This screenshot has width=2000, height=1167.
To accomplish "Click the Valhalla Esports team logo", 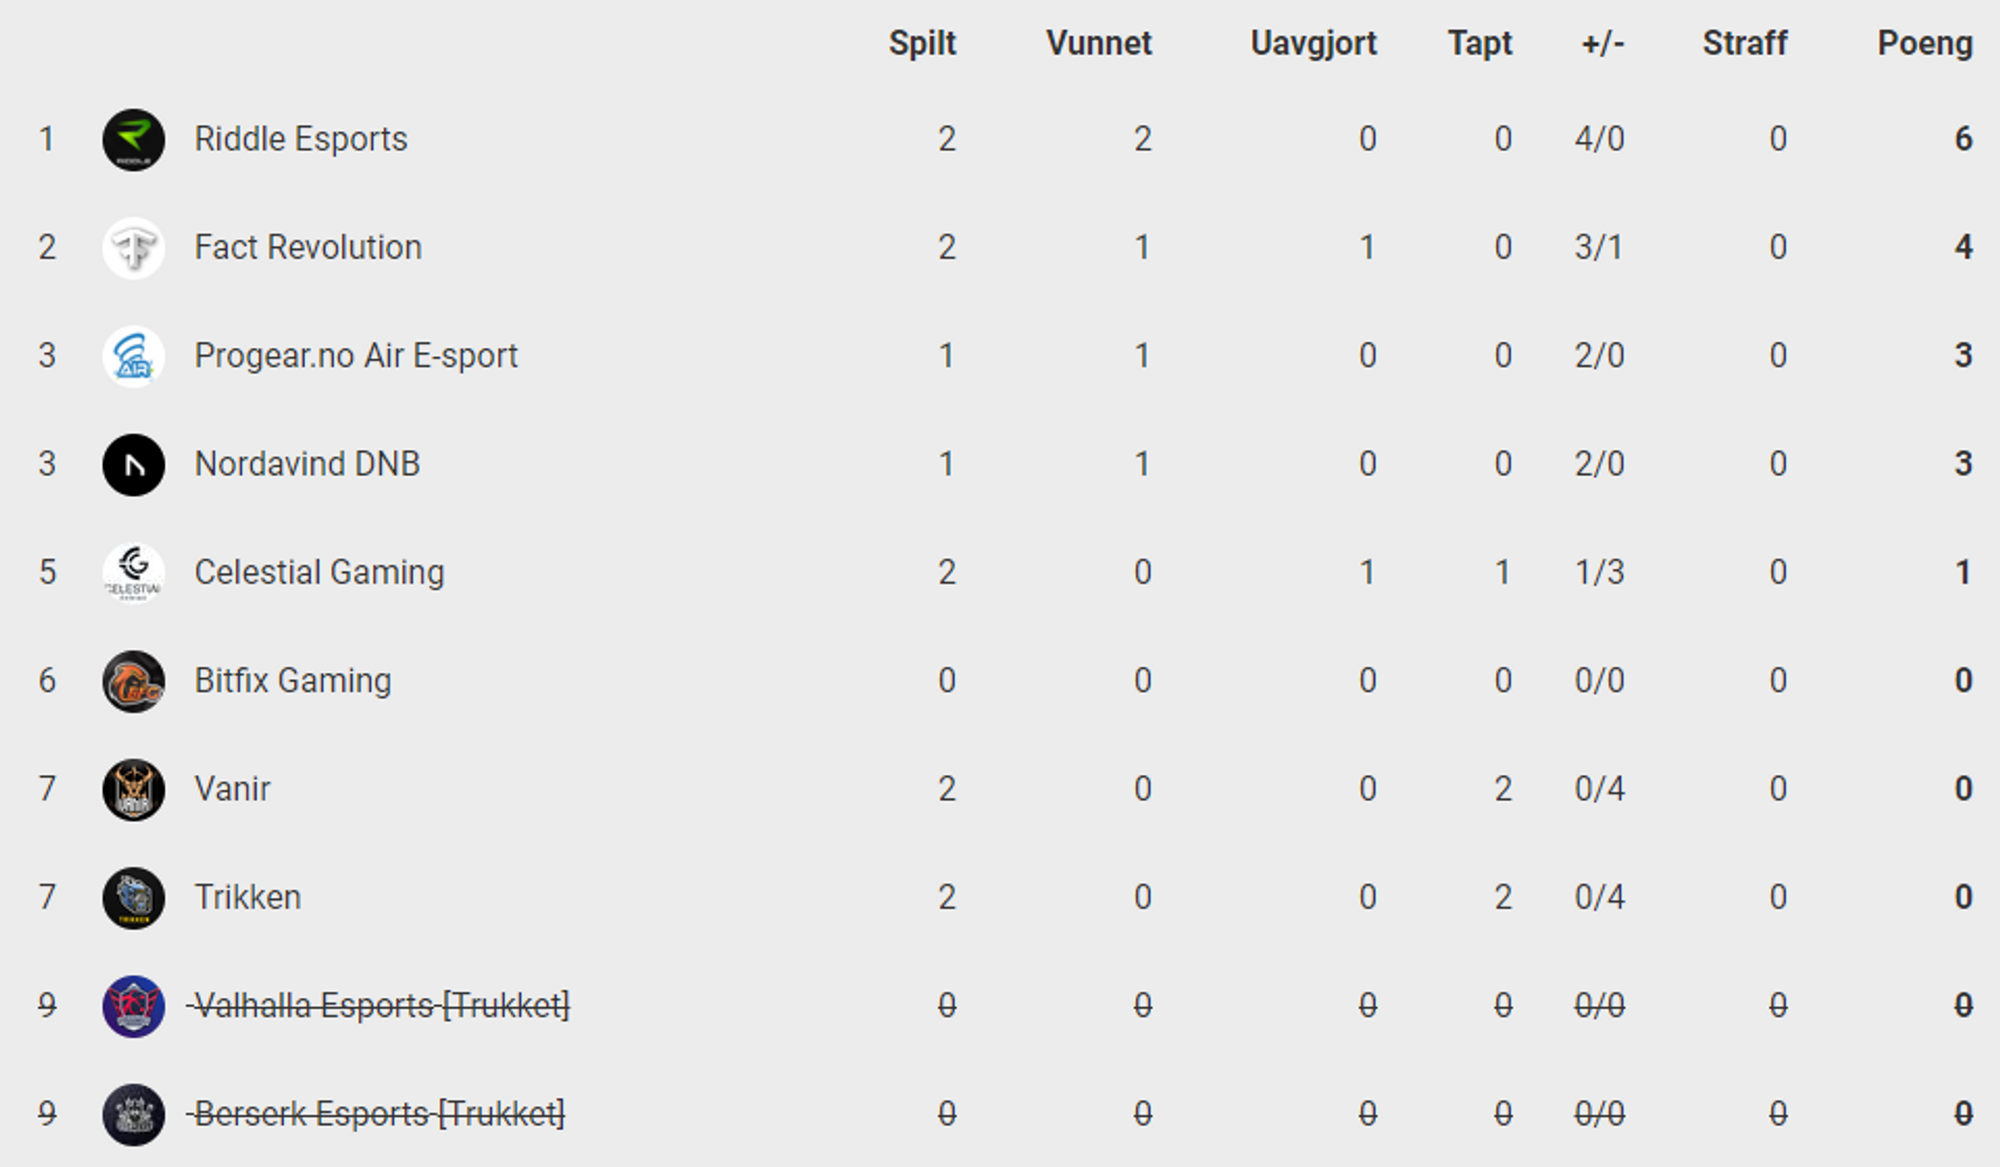I will (134, 1006).
